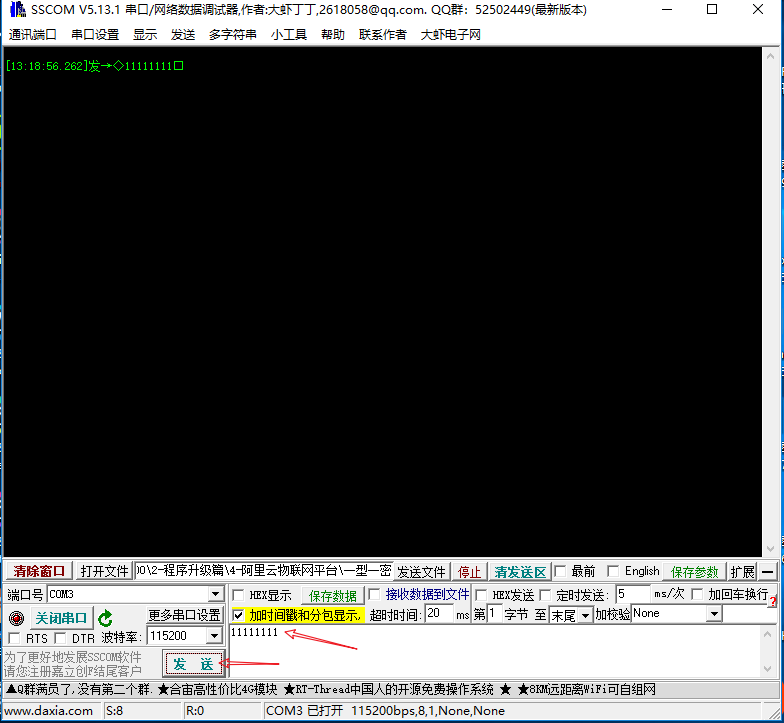
Task: Click the 保存数据 button
Action: (x=332, y=596)
